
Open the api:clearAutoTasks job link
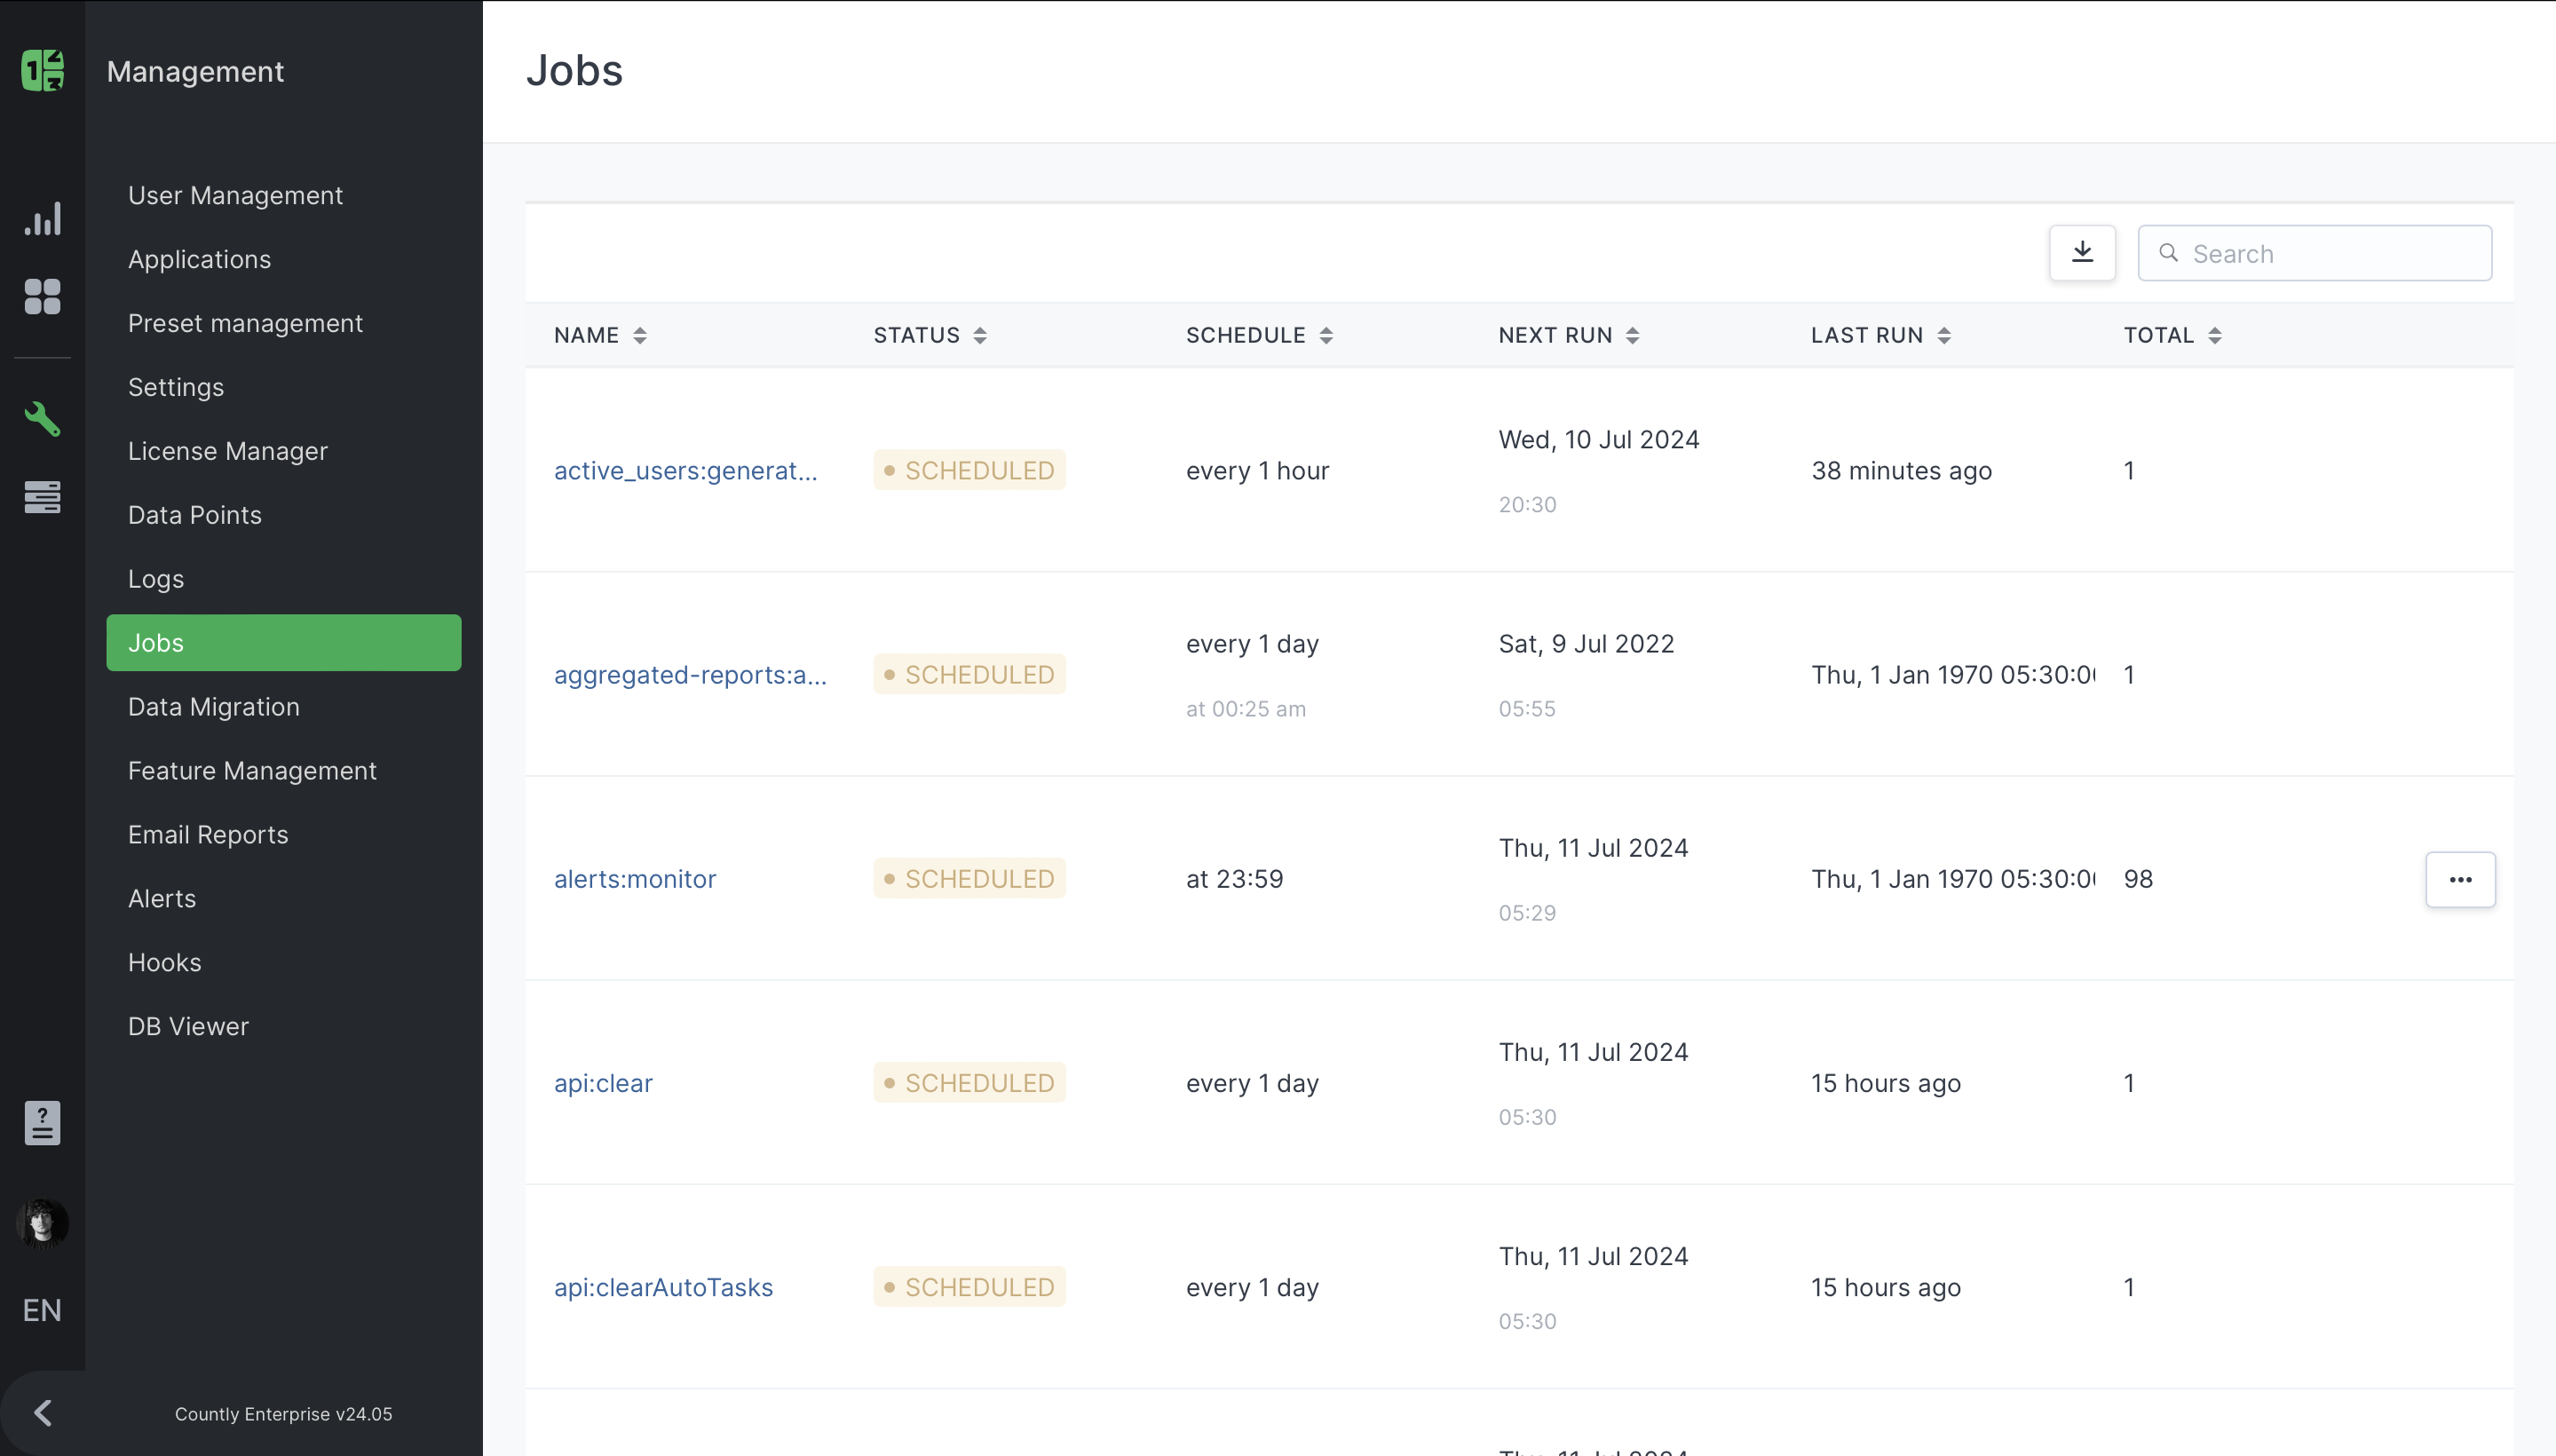pyautogui.click(x=663, y=1287)
